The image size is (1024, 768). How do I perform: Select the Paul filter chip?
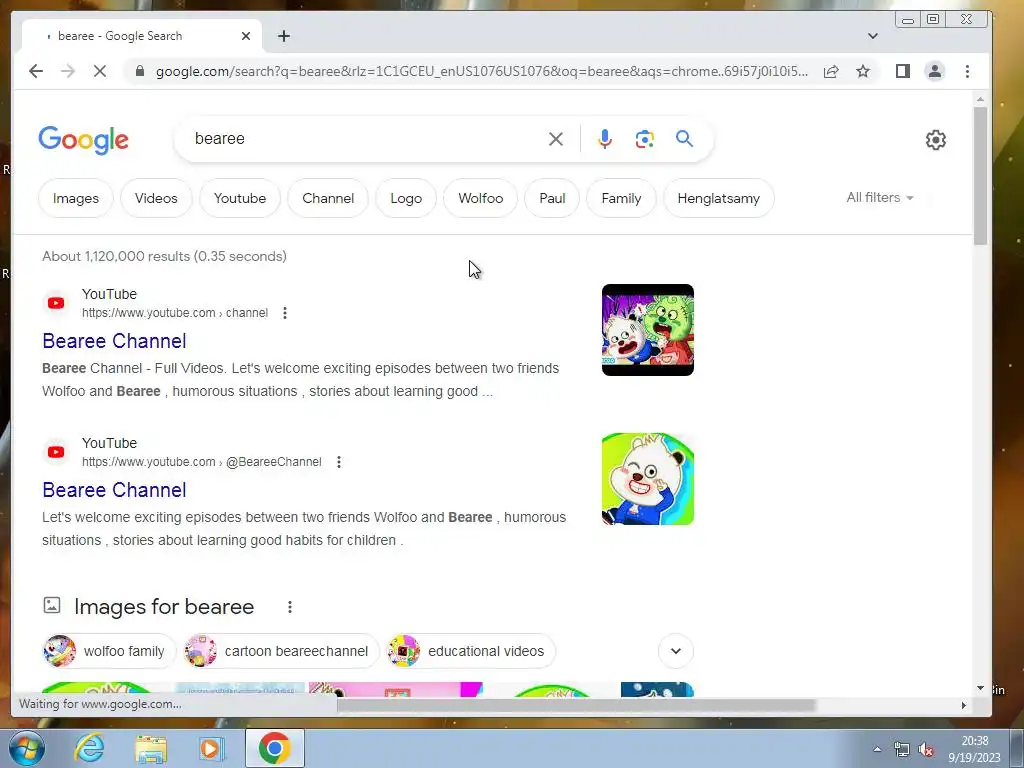(552, 198)
